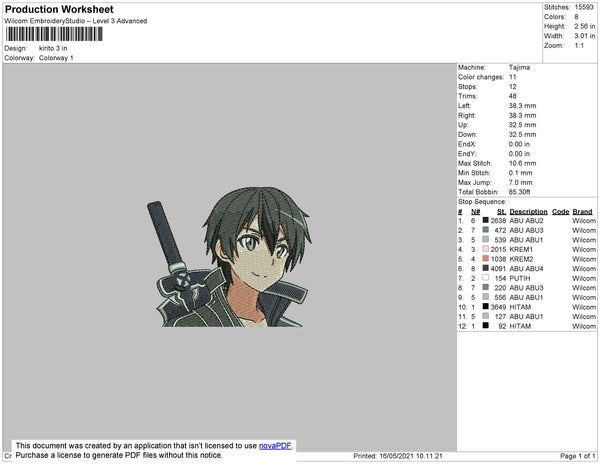Click the Width value '3.01 in'
The width and height of the screenshot is (600, 464).
click(x=585, y=36)
